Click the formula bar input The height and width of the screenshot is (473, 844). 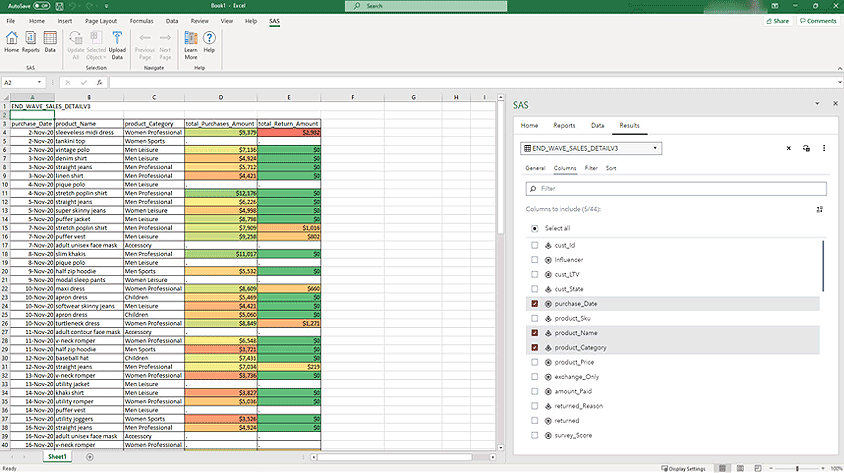click(474, 82)
